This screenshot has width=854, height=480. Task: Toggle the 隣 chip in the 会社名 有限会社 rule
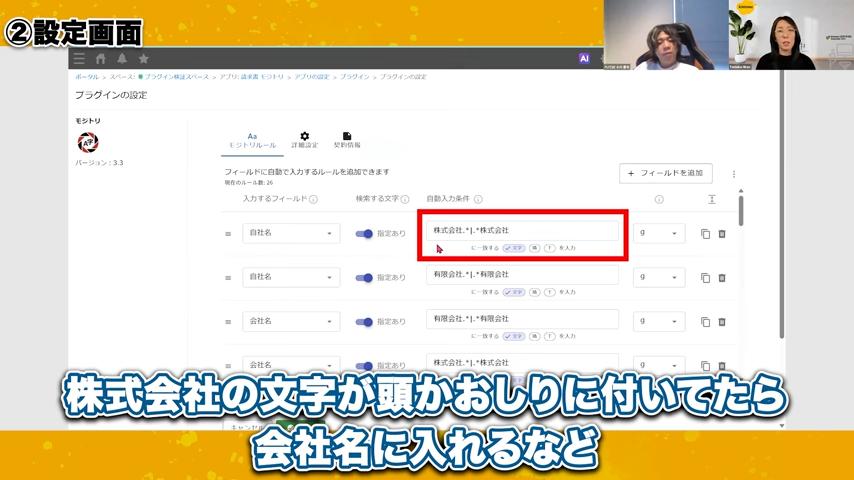click(535, 336)
